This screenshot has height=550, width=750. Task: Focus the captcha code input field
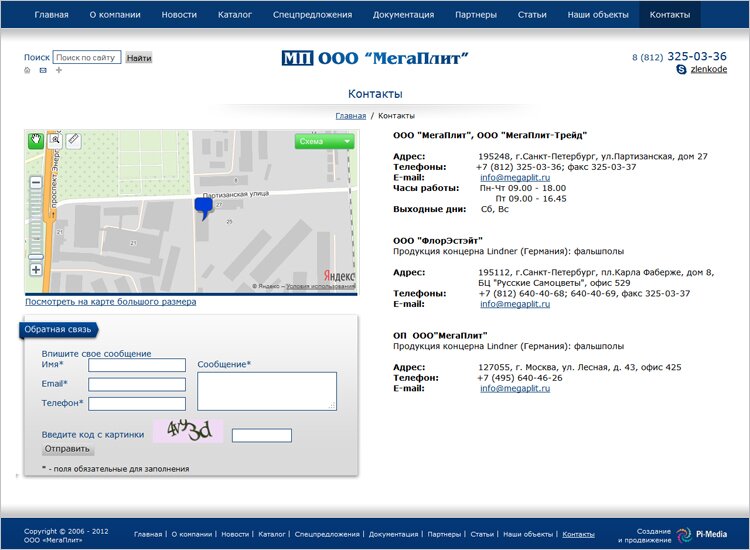[262, 435]
